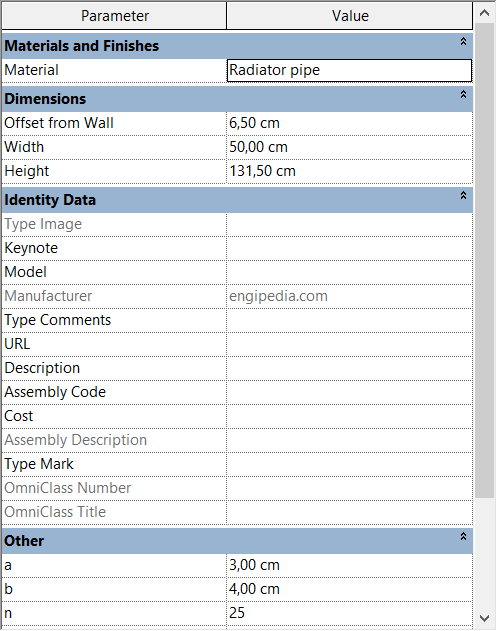Click the Model value cell

(x=349, y=272)
